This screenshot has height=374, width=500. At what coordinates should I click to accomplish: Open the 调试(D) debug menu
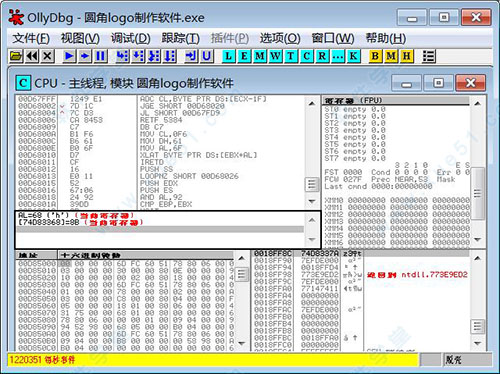(131, 38)
